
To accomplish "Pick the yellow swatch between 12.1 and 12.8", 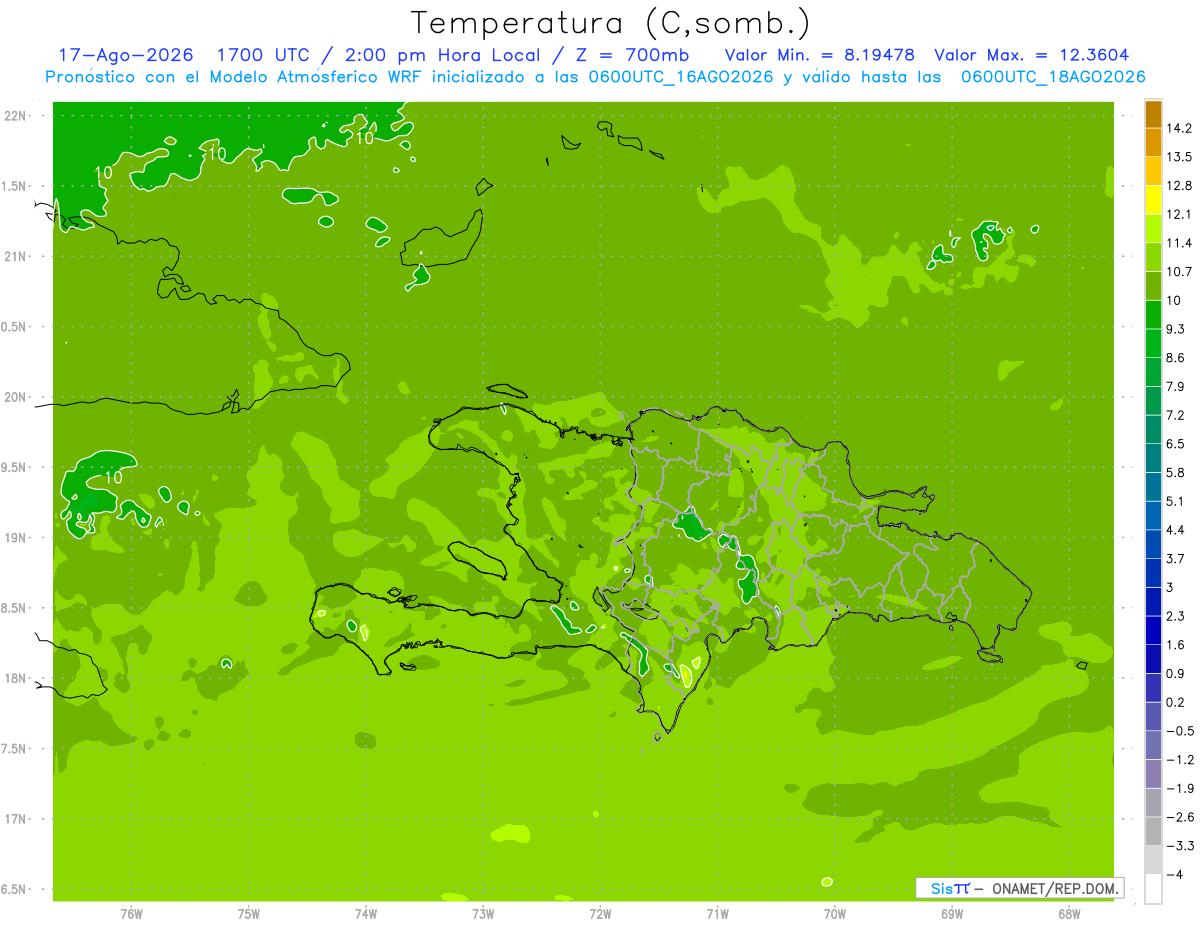I will pos(1153,200).
